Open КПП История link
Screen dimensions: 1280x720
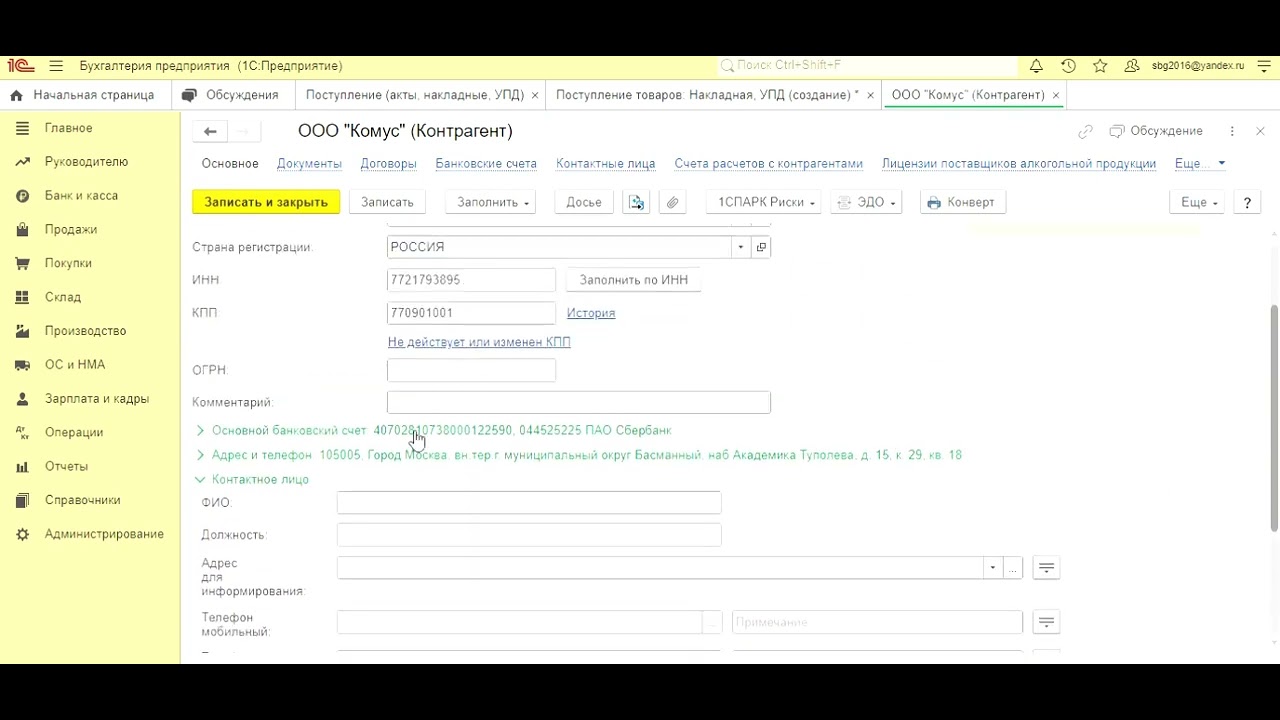point(591,313)
